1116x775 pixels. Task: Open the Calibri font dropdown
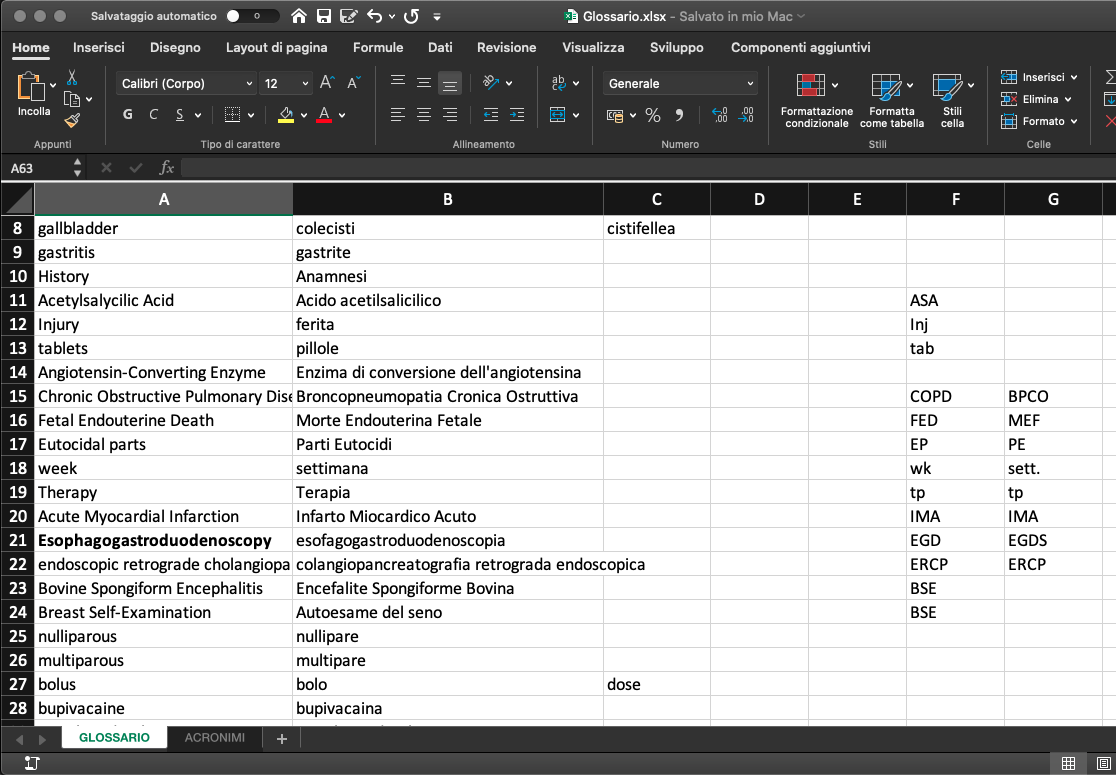185,83
